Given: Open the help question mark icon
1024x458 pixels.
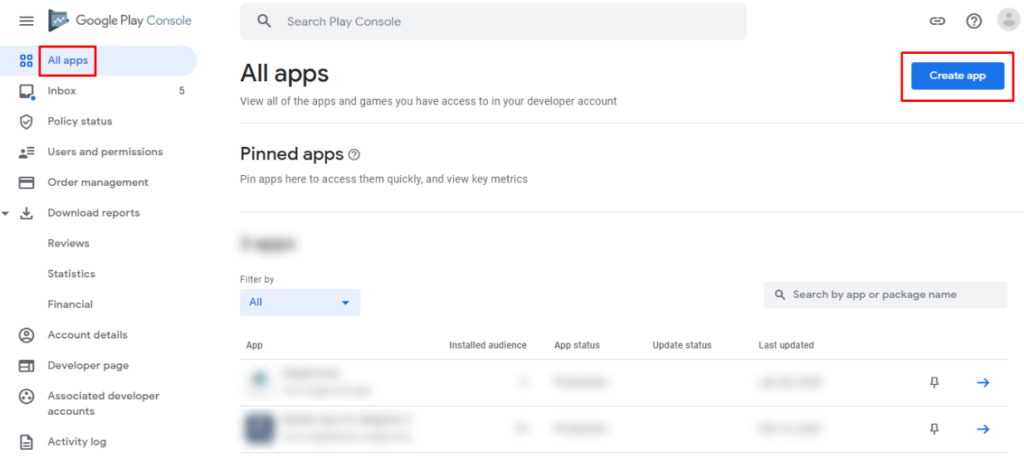Looking at the screenshot, I should 973,21.
